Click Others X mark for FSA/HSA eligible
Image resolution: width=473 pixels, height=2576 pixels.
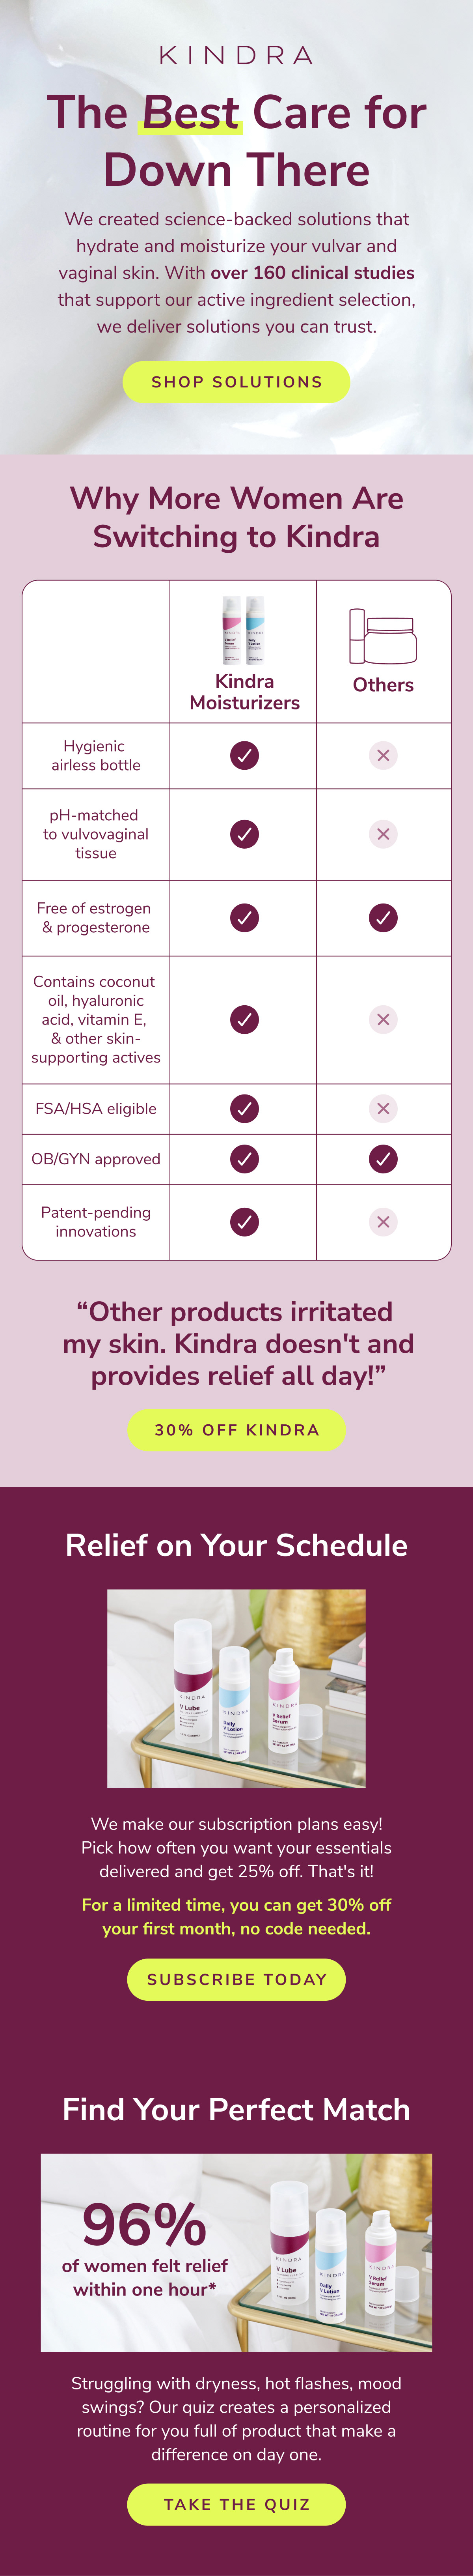383,1108
